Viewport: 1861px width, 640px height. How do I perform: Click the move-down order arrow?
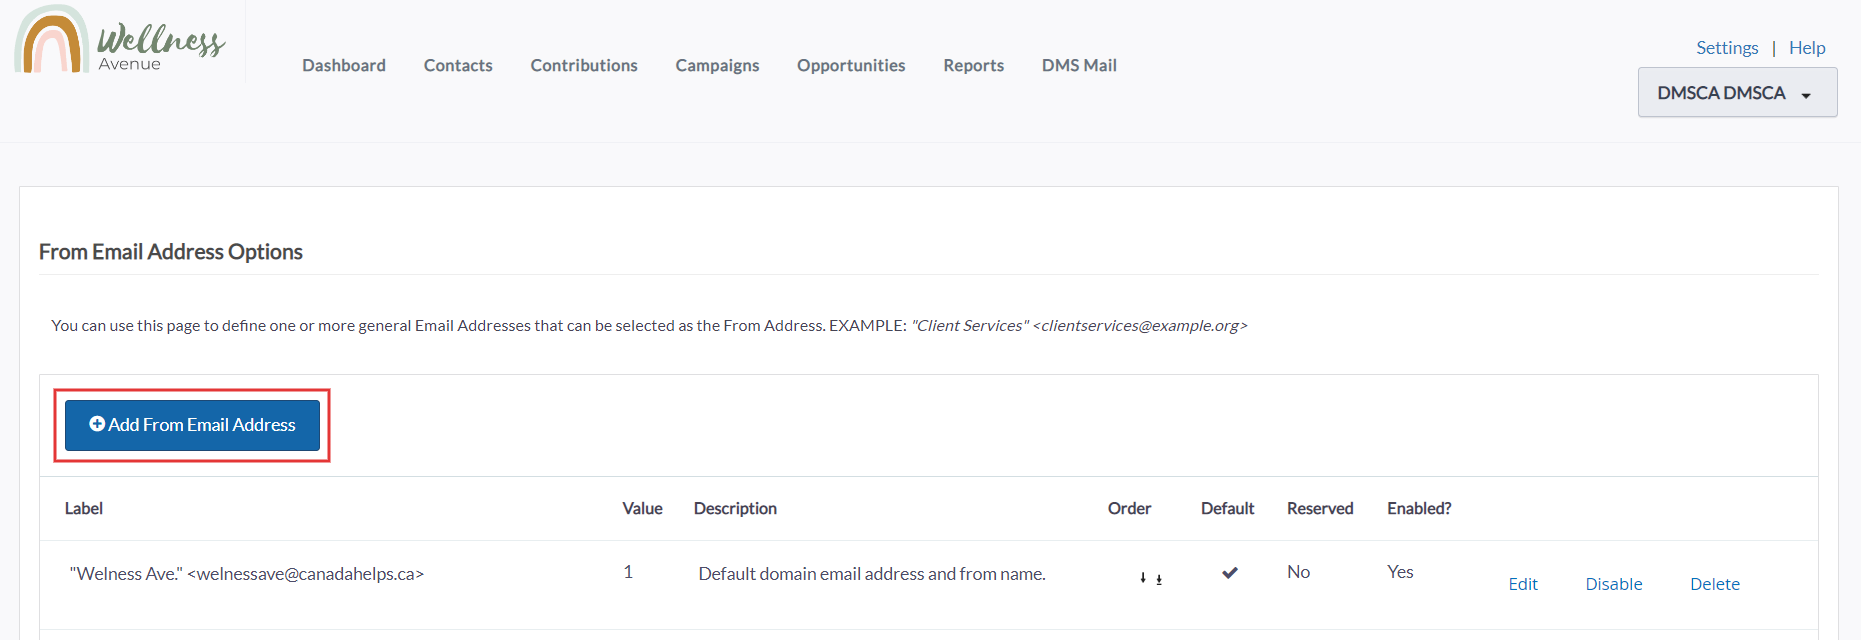[x=1143, y=578]
